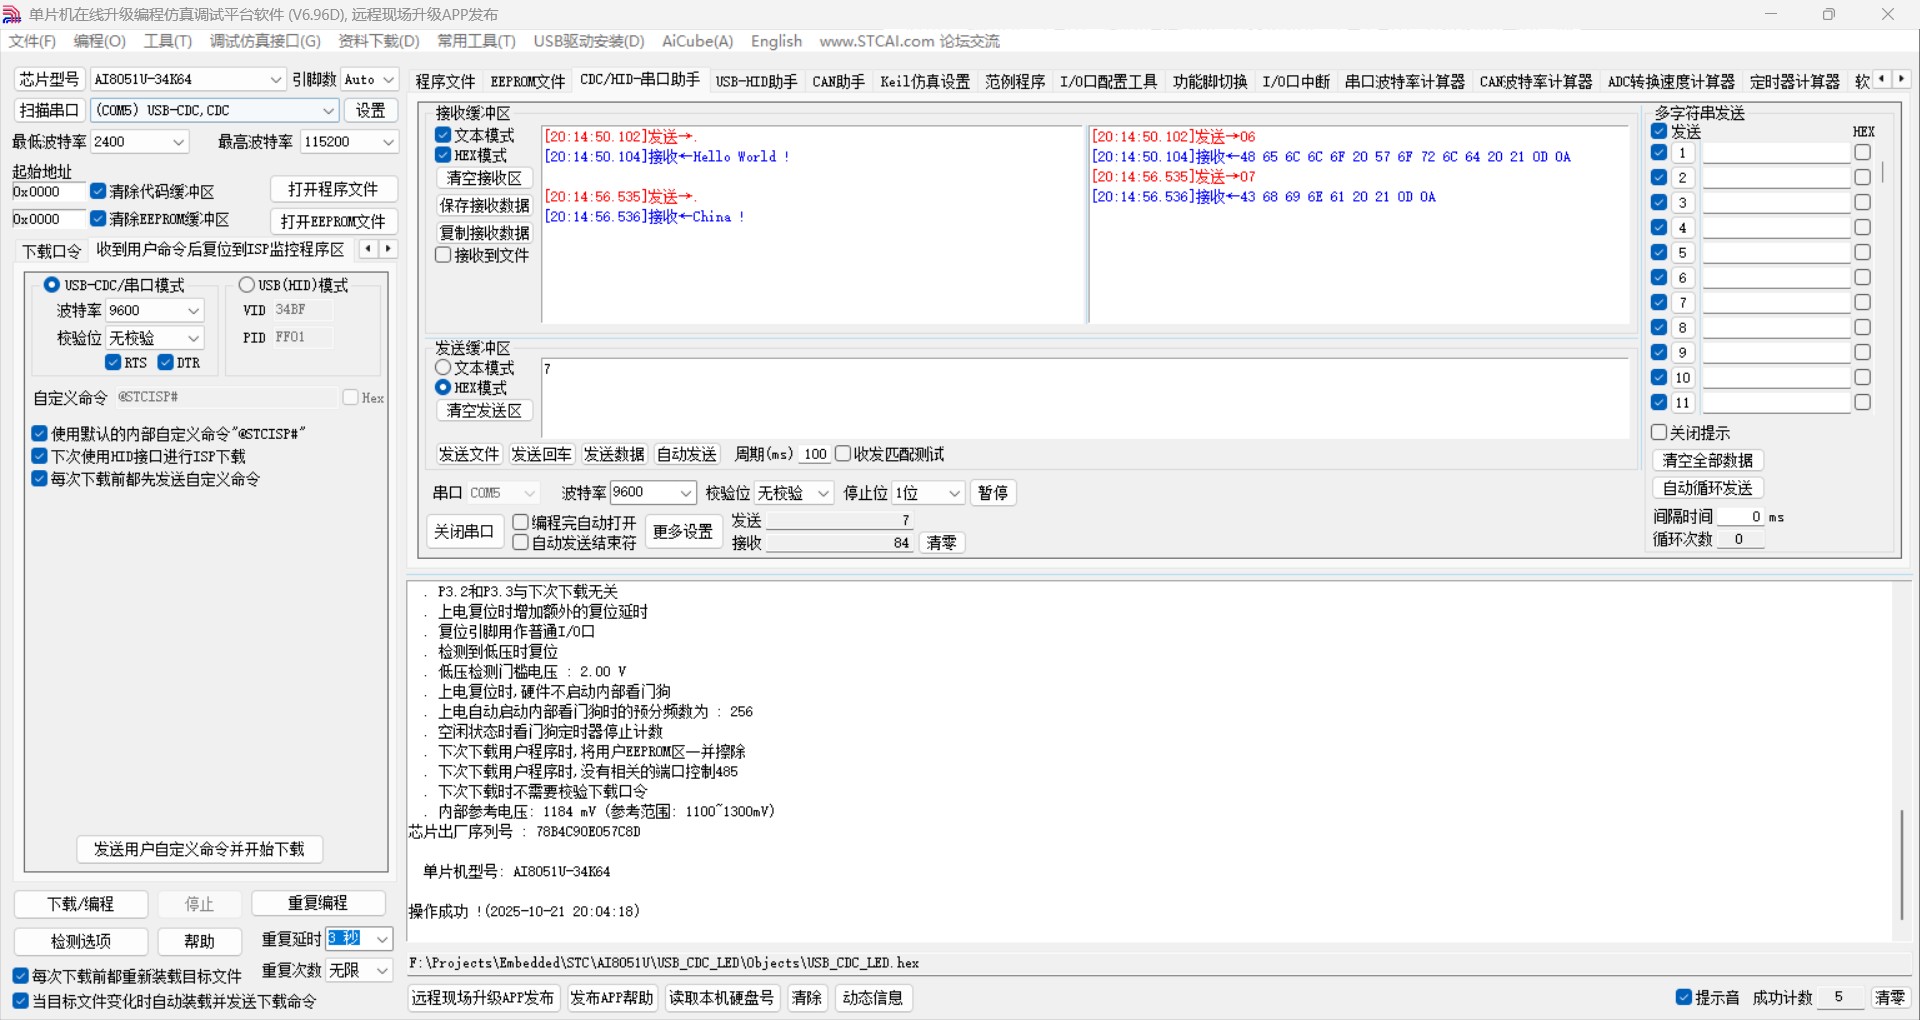Screen dimensions: 1920x1020
Task: Click the tab strip scroll-right arrow
Action: point(1901,79)
